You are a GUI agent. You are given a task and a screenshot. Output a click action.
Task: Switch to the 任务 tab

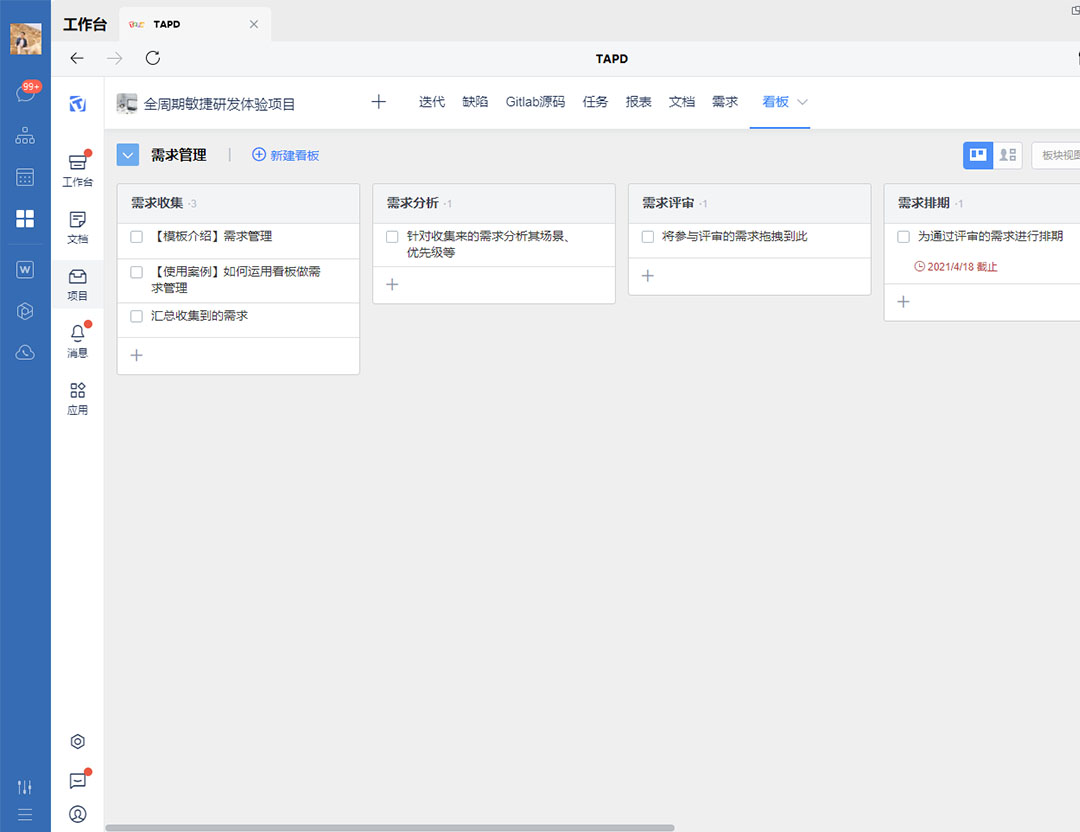tap(595, 102)
